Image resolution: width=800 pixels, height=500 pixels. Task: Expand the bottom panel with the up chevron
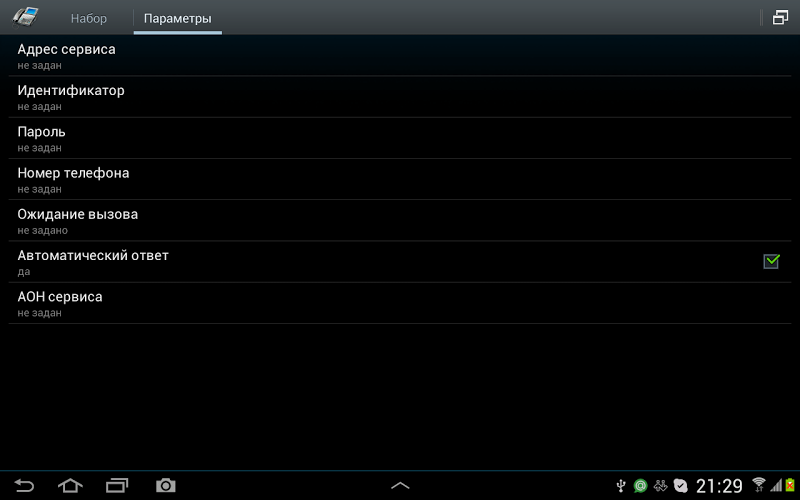pos(400,485)
